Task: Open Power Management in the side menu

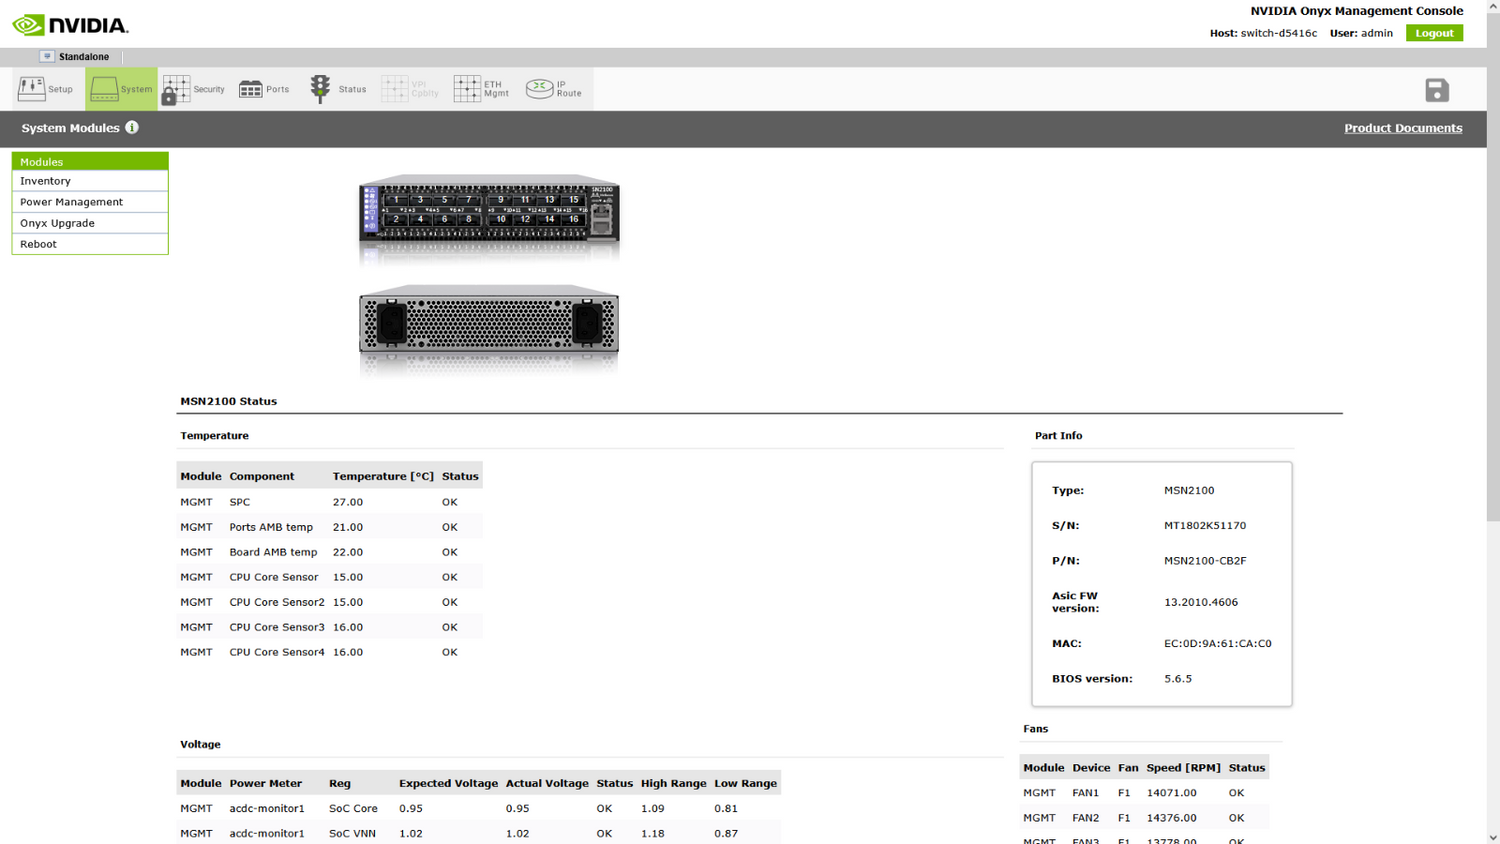Action: pos(90,202)
